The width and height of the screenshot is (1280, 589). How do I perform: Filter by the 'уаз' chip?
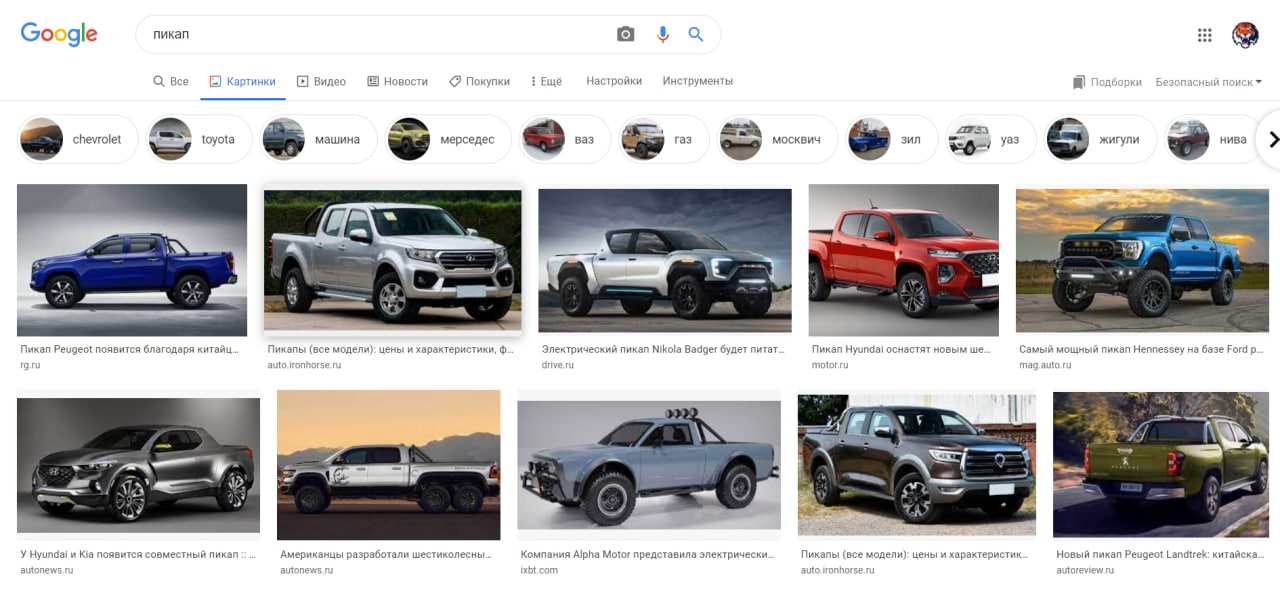[991, 139]
